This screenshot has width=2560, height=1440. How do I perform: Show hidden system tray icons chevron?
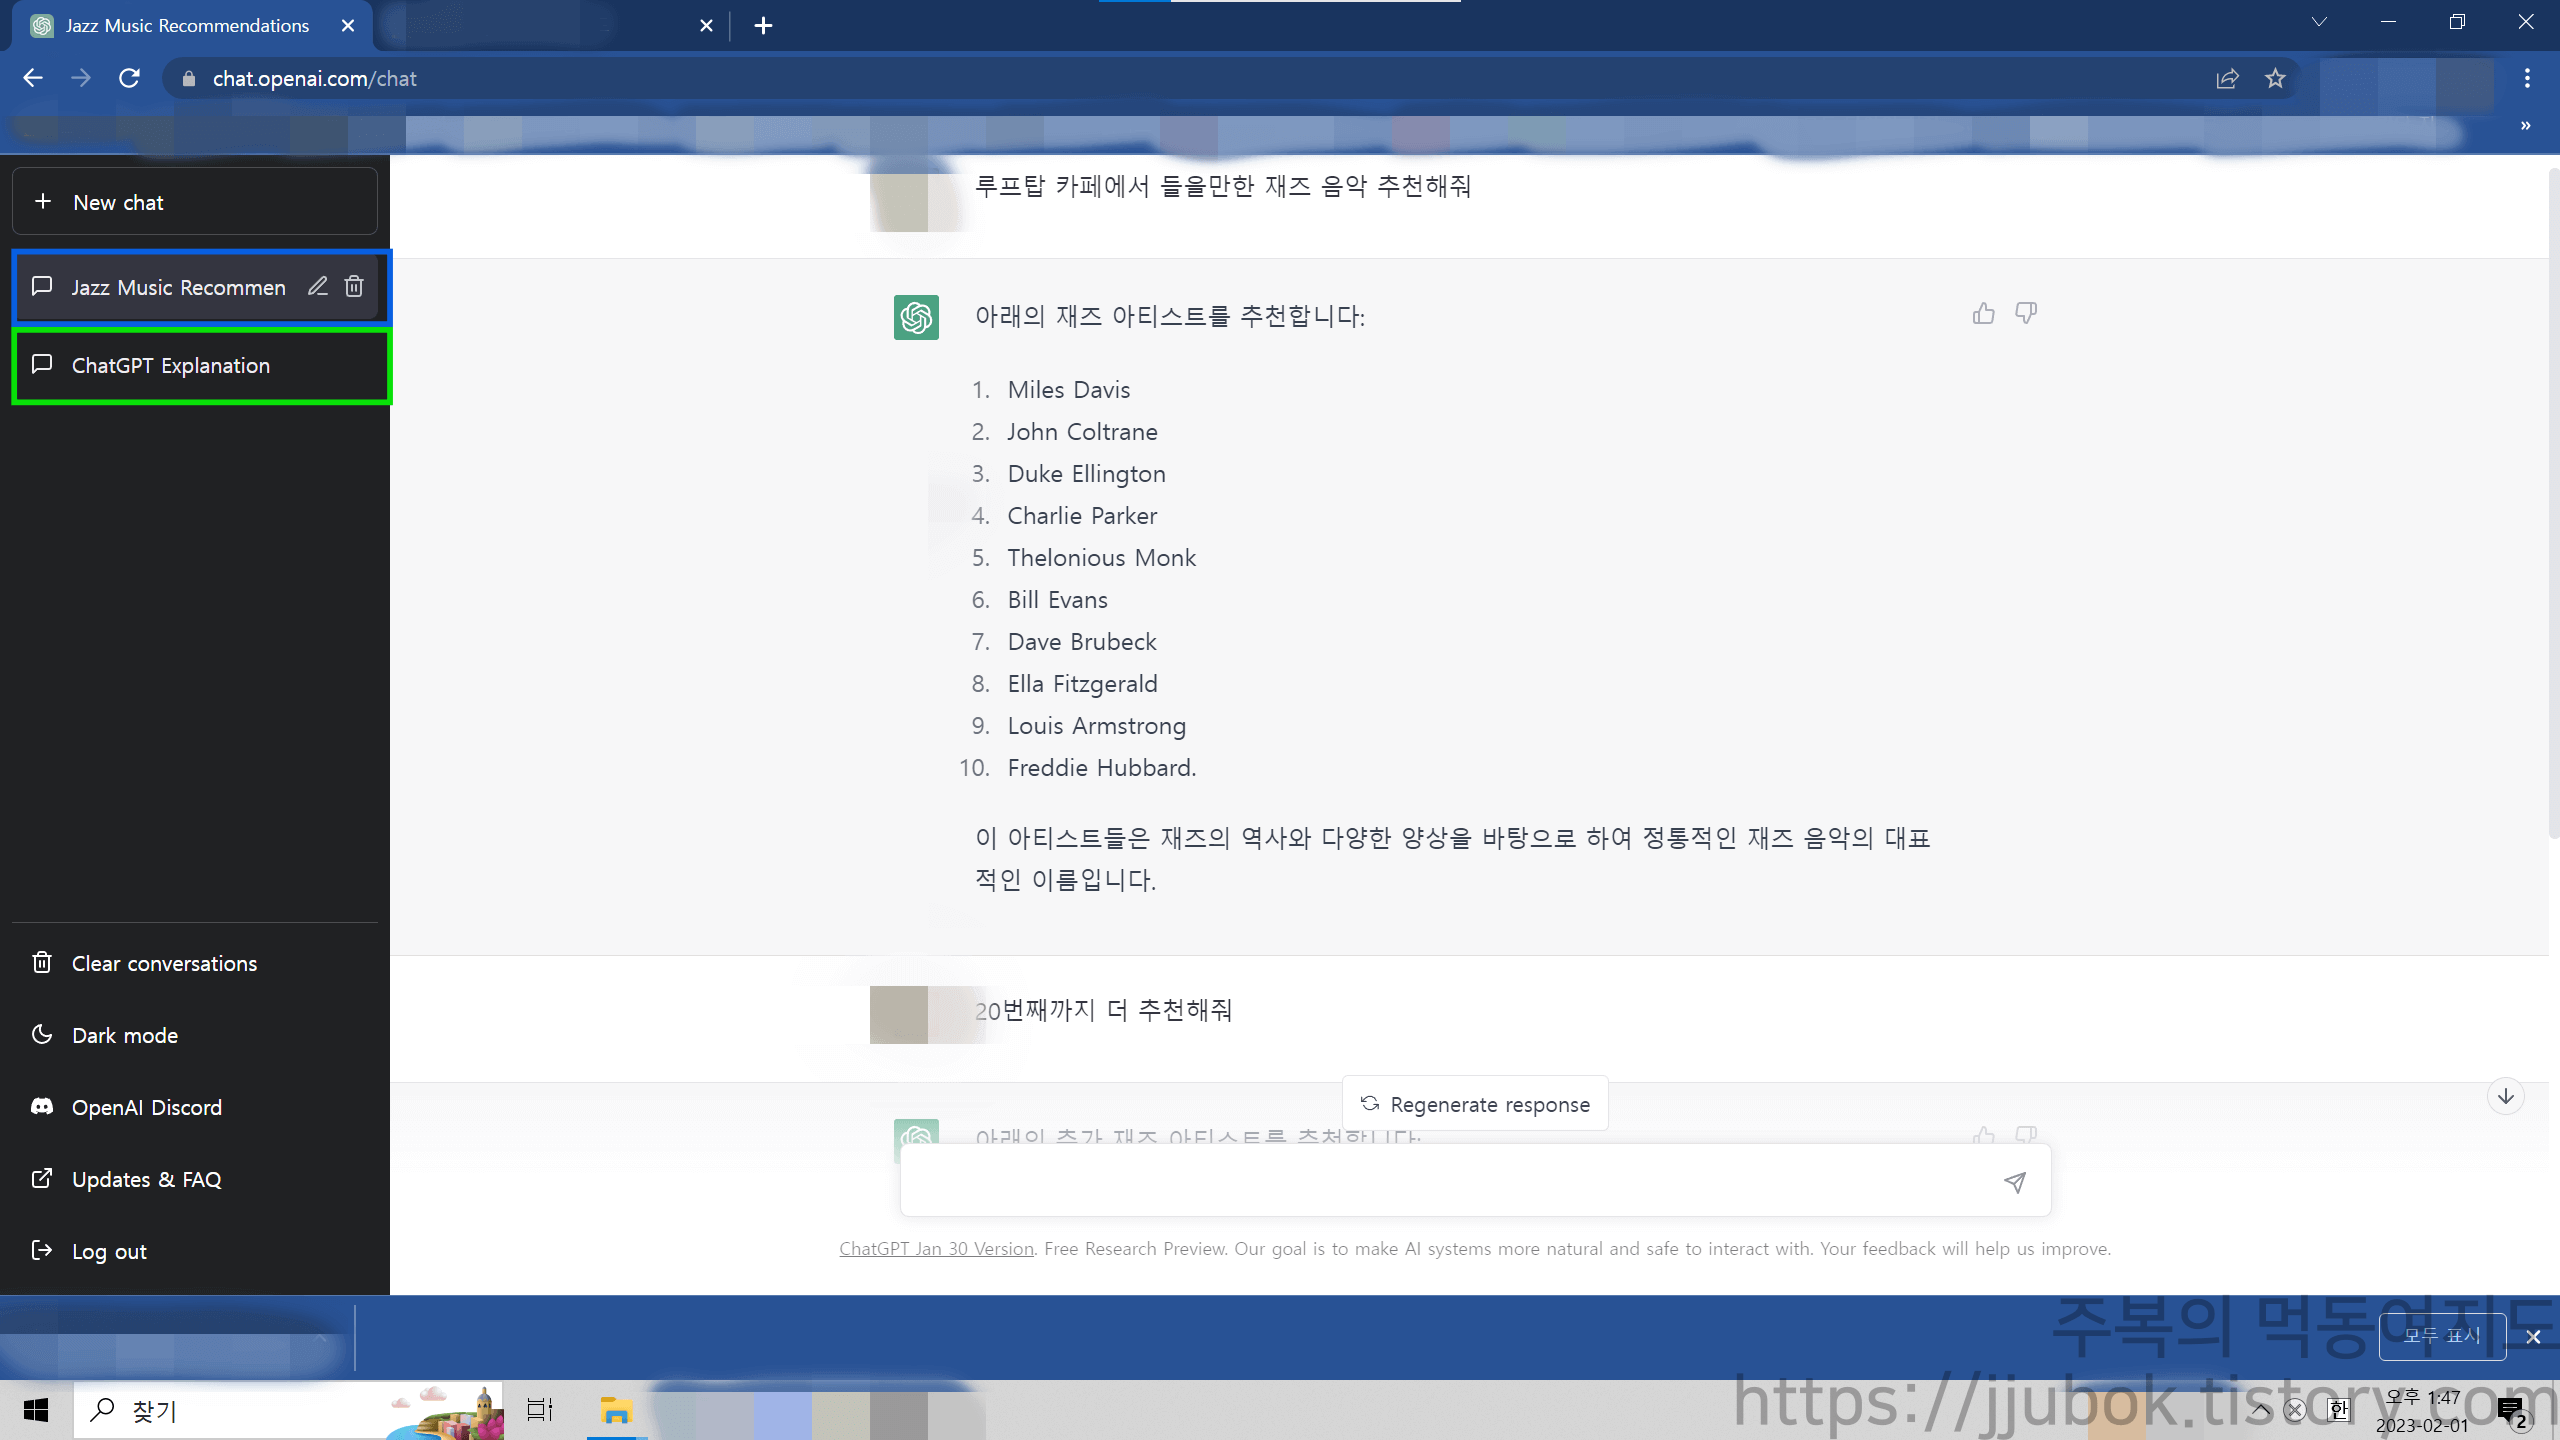[2261, 1410]
